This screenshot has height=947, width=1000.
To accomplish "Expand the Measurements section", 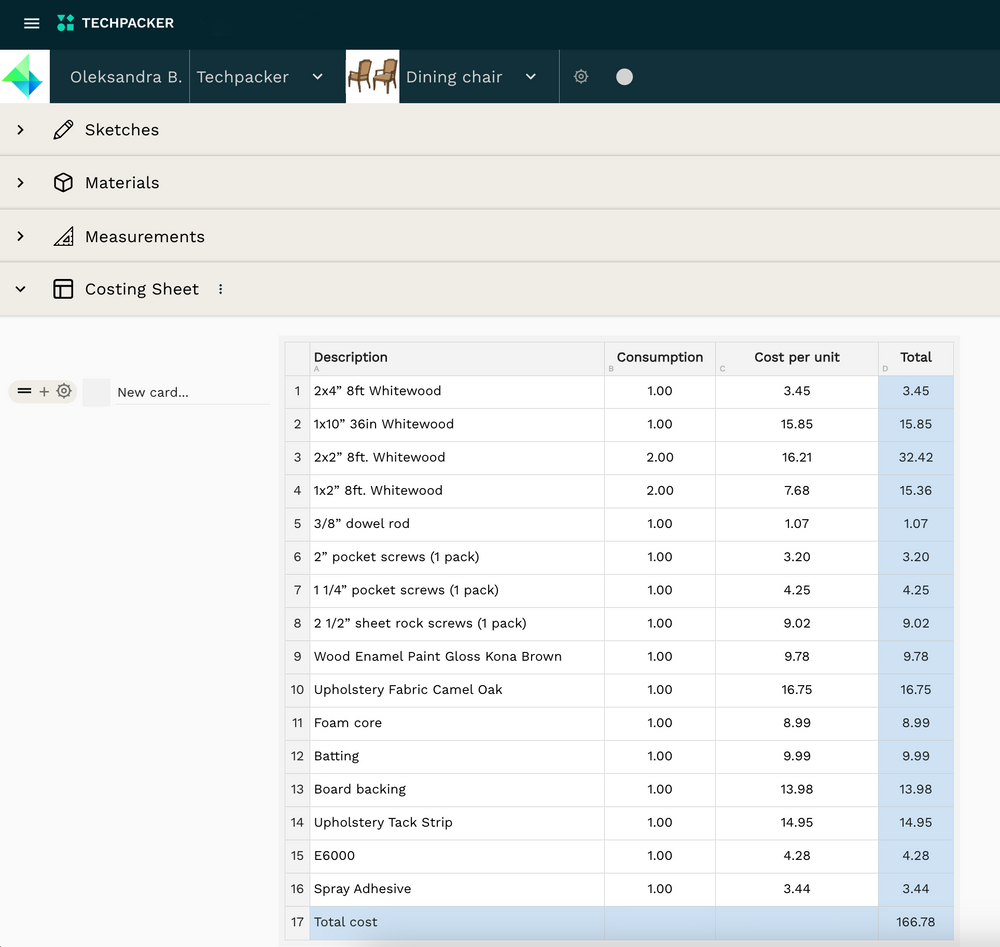I will (x=20, y=237).
